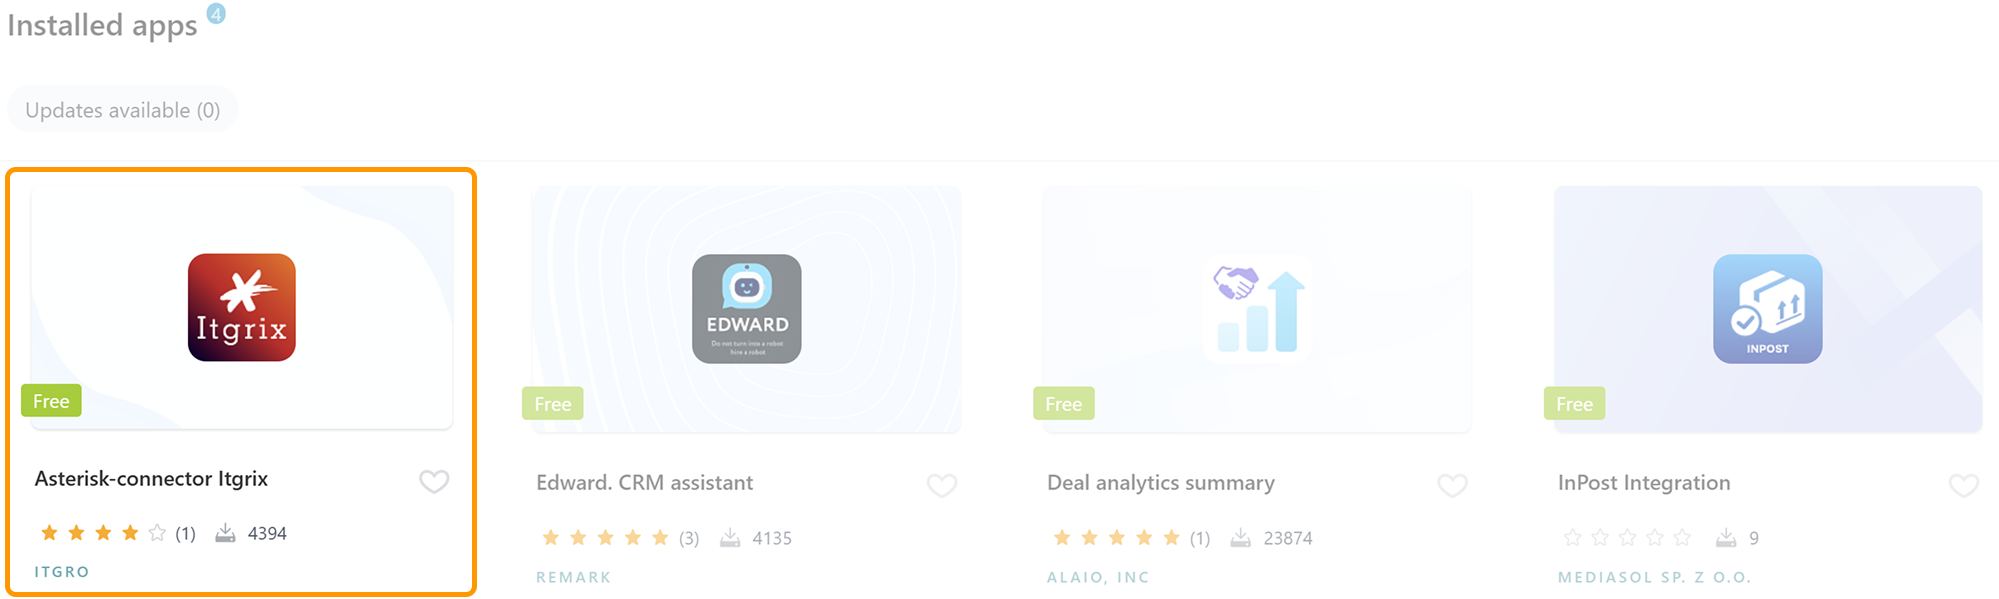
Task: Click the installed apps count badge
Action: (216, 14)
